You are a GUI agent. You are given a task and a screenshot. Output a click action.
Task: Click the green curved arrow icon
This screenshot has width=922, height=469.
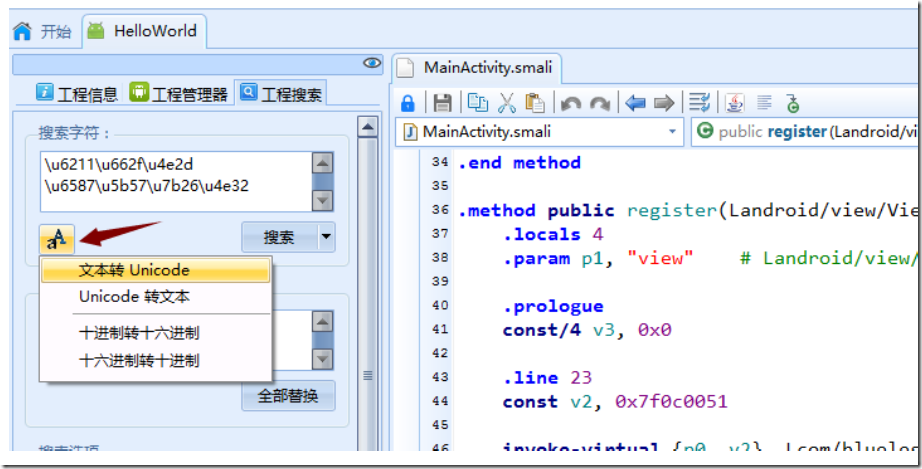pyautogui.click(x=793, y=103)
